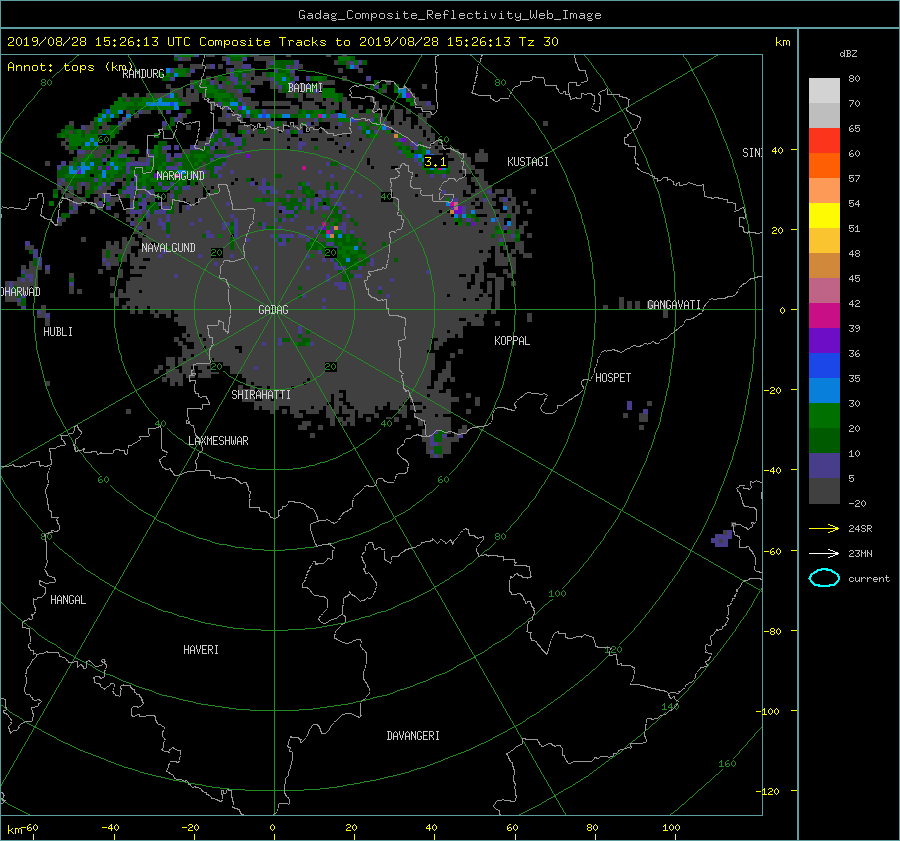Click the 'current' legend text
Viewport: 900px width, 841px height.
(868, 579)
